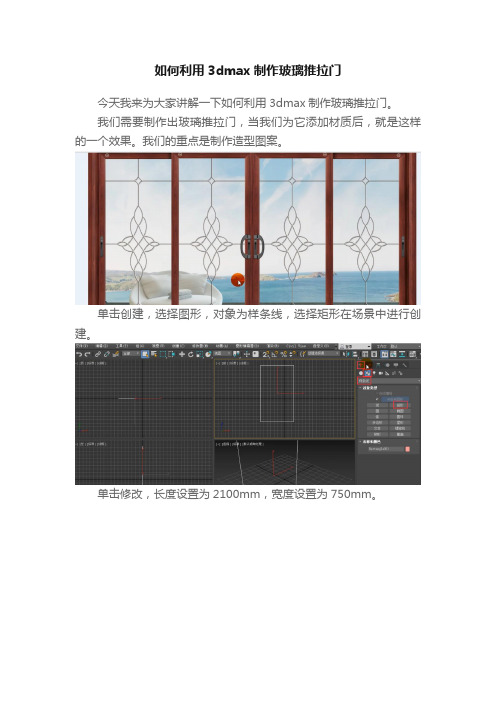Click the Undo arrow in 3ds Max toolbar
The image size is (496, 702).
79,354
